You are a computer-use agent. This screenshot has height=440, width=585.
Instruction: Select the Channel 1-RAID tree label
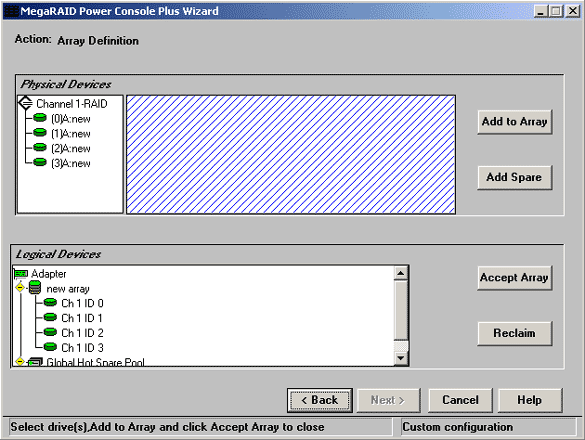coord(72,103)
